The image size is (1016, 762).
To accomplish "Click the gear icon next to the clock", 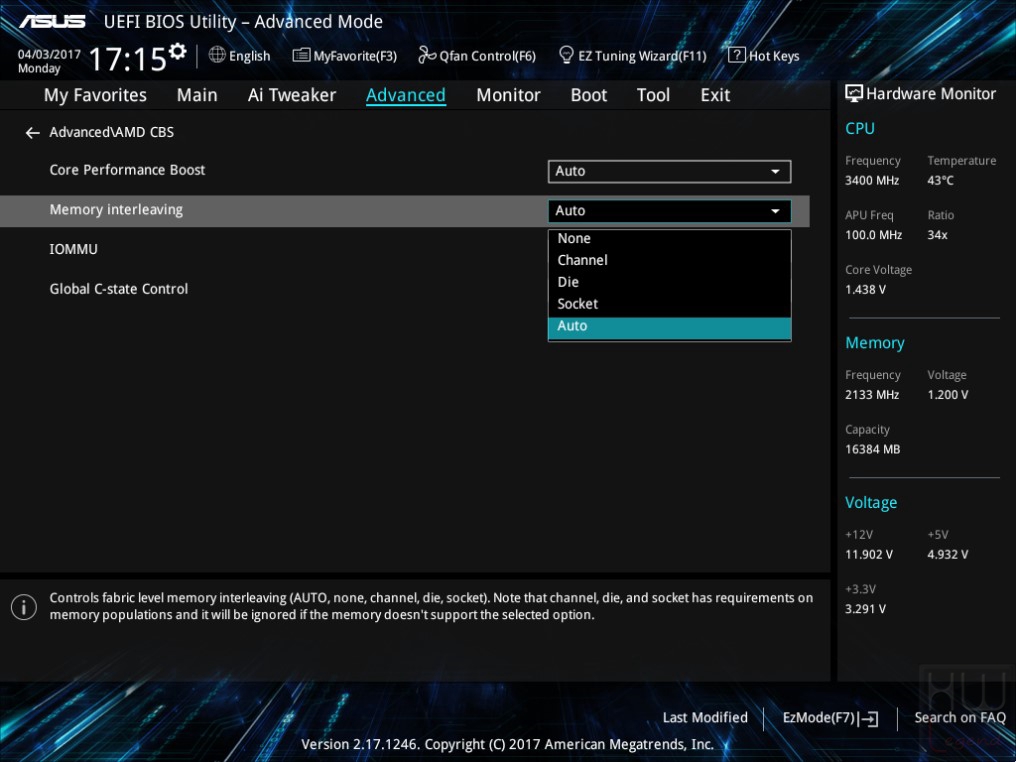I will point(178,51).
